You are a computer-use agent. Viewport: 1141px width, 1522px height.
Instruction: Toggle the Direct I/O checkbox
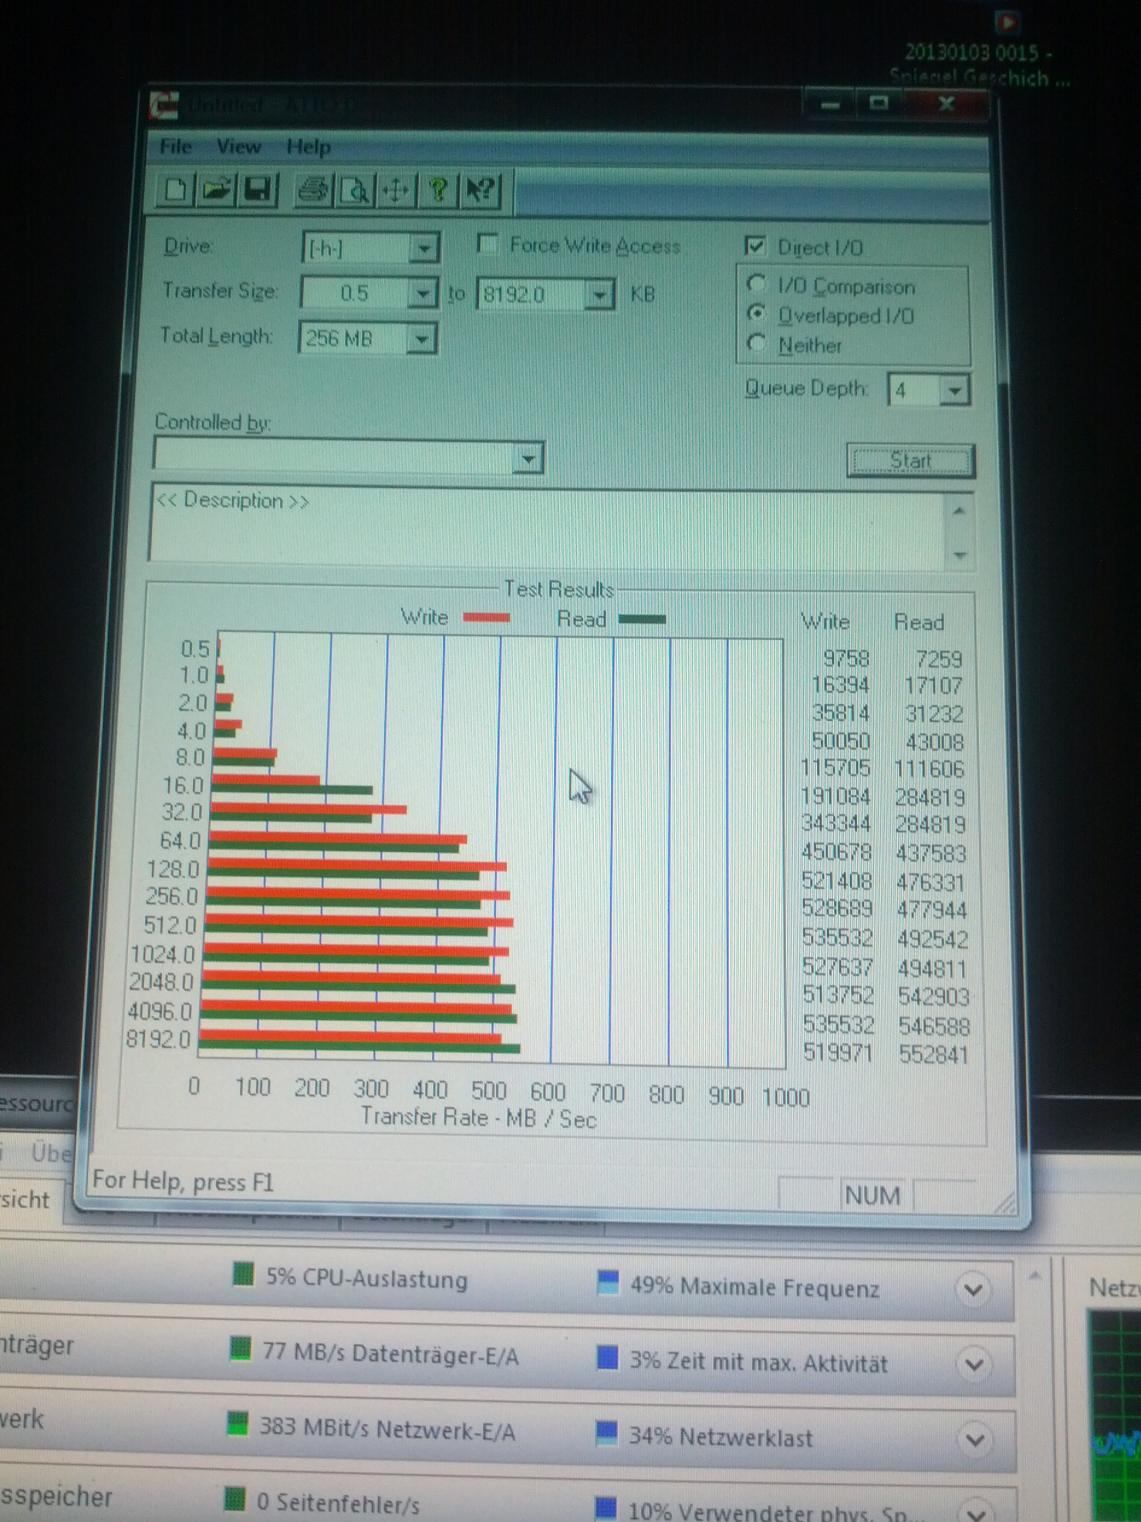click(x=755, y=246)
